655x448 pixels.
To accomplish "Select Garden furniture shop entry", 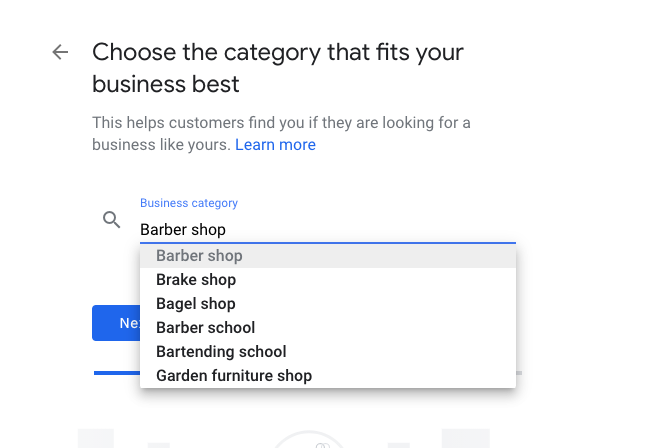I will click(328, 376).
